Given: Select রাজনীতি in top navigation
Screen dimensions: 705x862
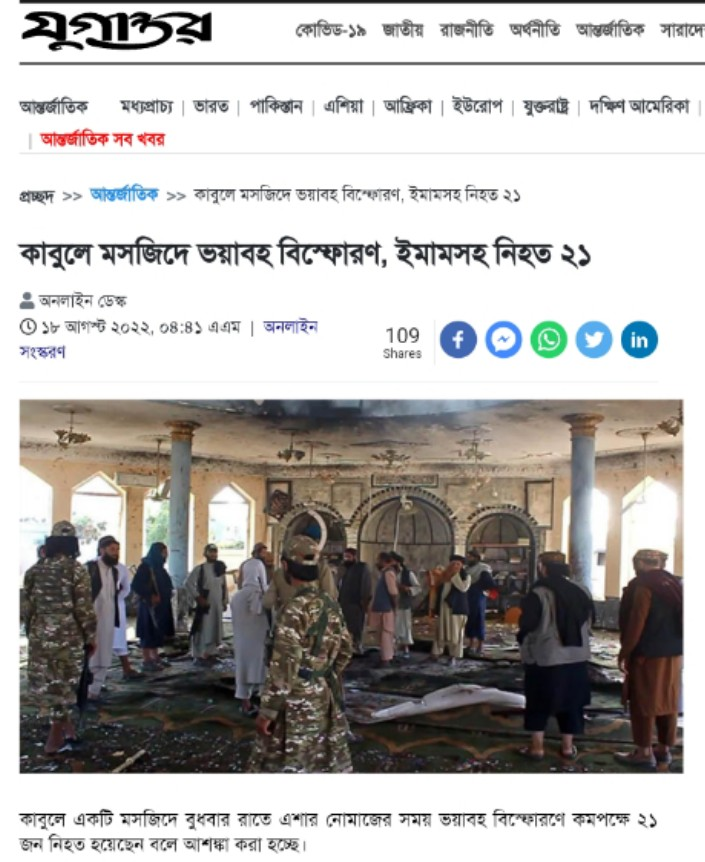Looking at the screenshot, I should [466, 30].
